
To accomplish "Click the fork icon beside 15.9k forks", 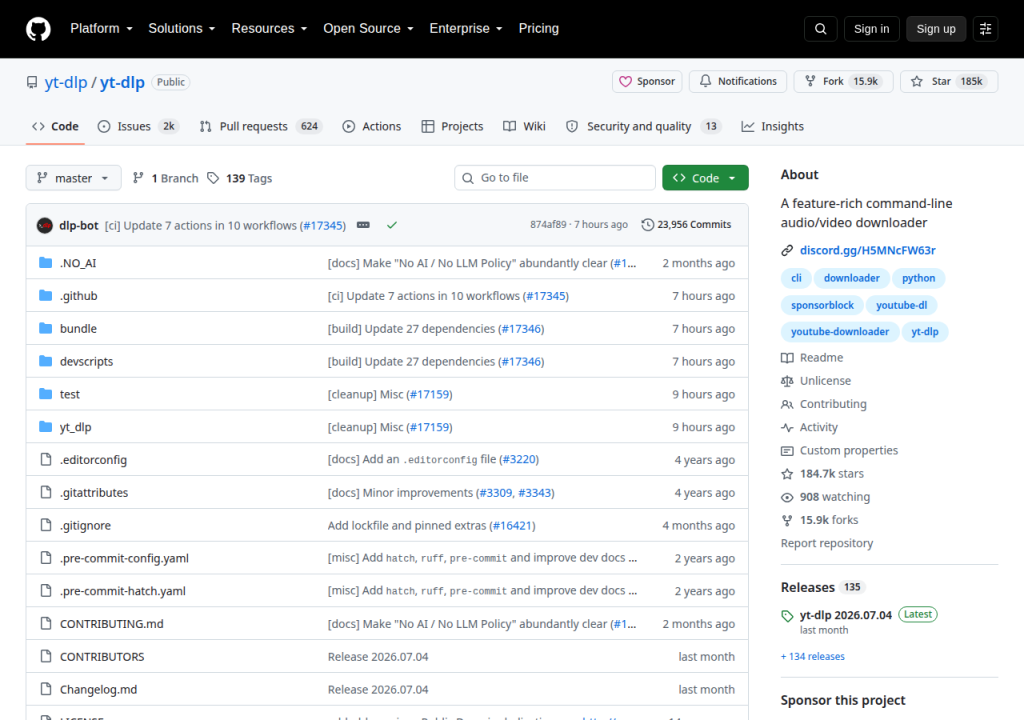I will (787, 520).
